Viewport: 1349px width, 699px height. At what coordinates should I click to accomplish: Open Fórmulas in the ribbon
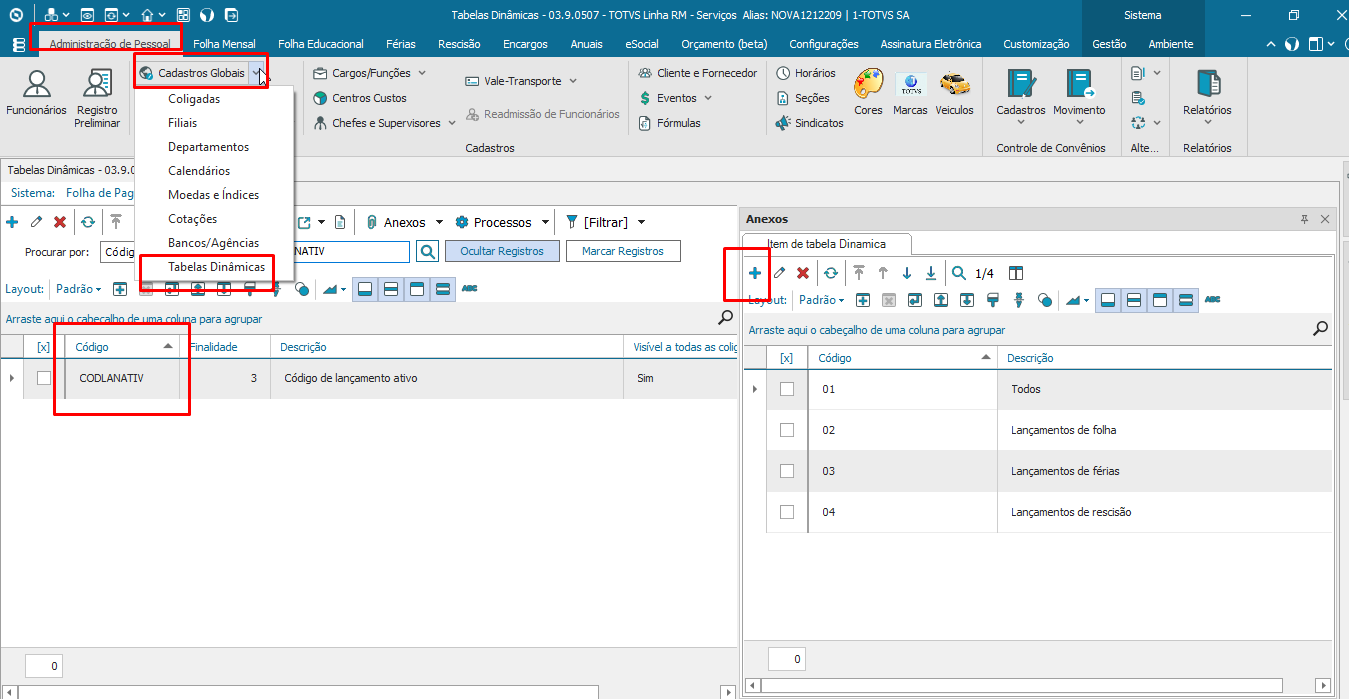pyautogui.click(x=669, y=123)
